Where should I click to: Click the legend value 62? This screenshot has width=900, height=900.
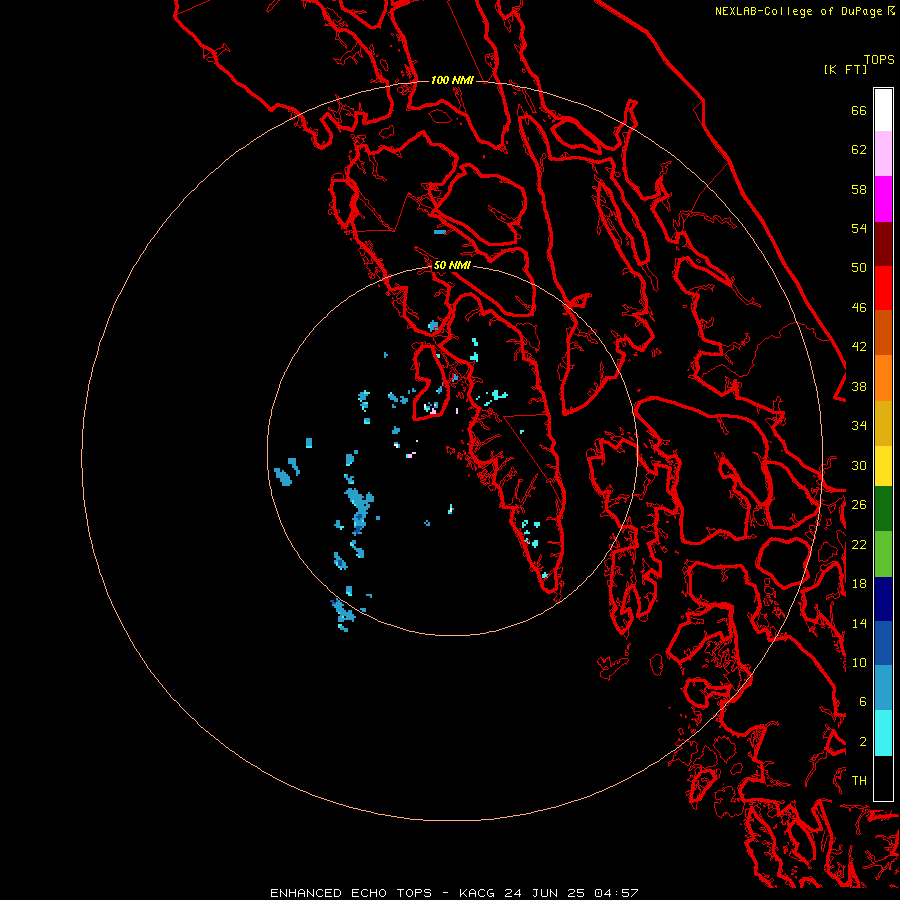click(859, 150)
